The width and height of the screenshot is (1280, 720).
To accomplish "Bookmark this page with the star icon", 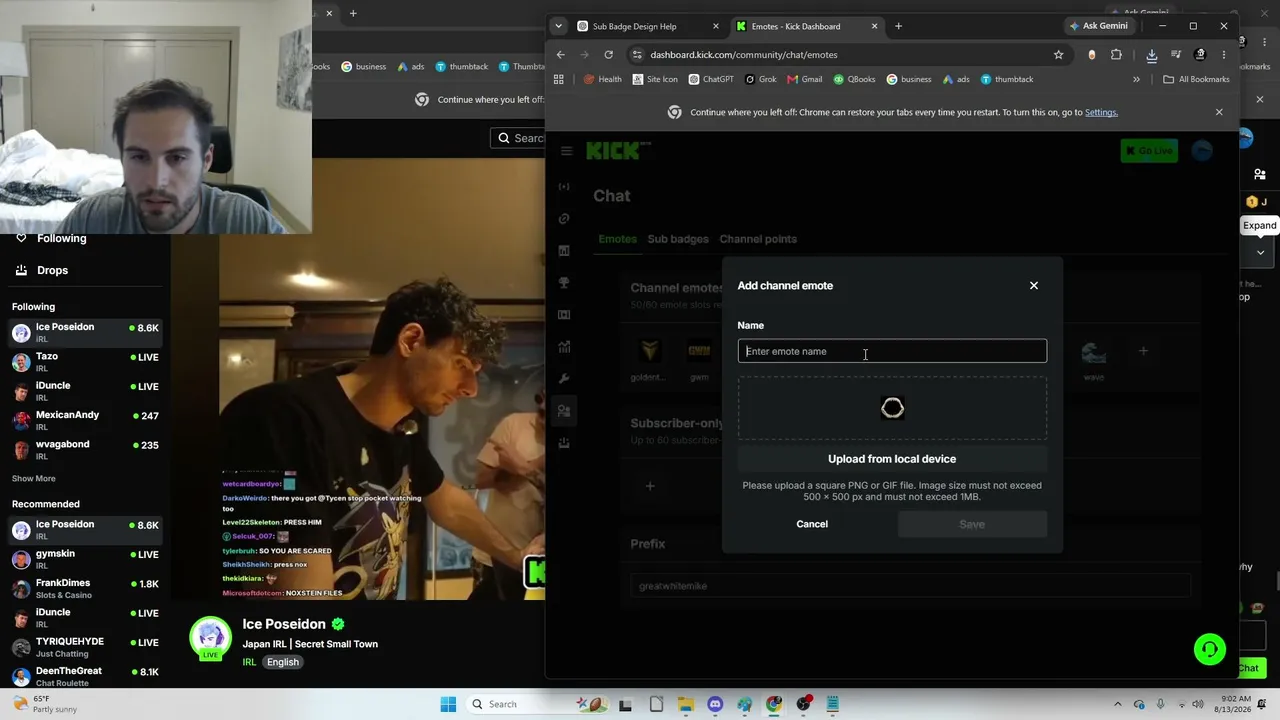I will pyautogui.click(x=1058, y=55).
